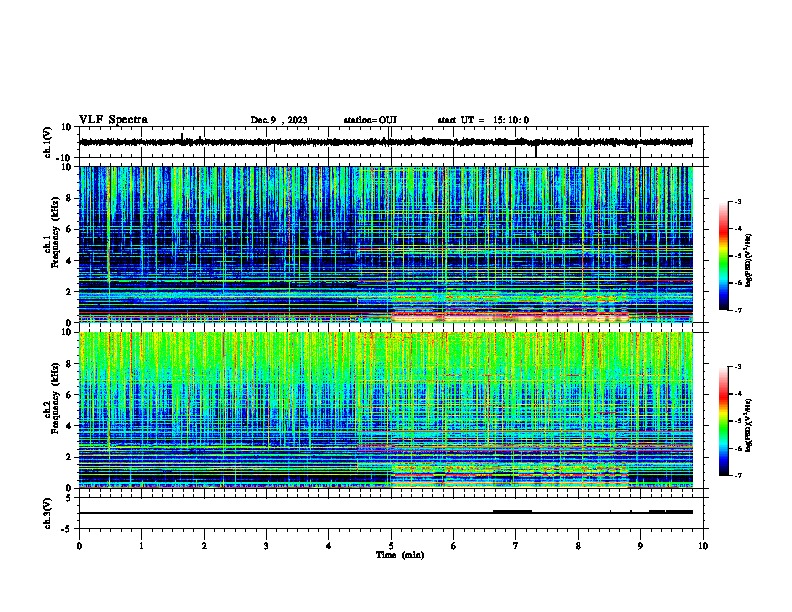Viewport: 792px width, 612px height.
Task: Click the ch.1 Frequency (kHz) axis label
Action: (51, 232)
